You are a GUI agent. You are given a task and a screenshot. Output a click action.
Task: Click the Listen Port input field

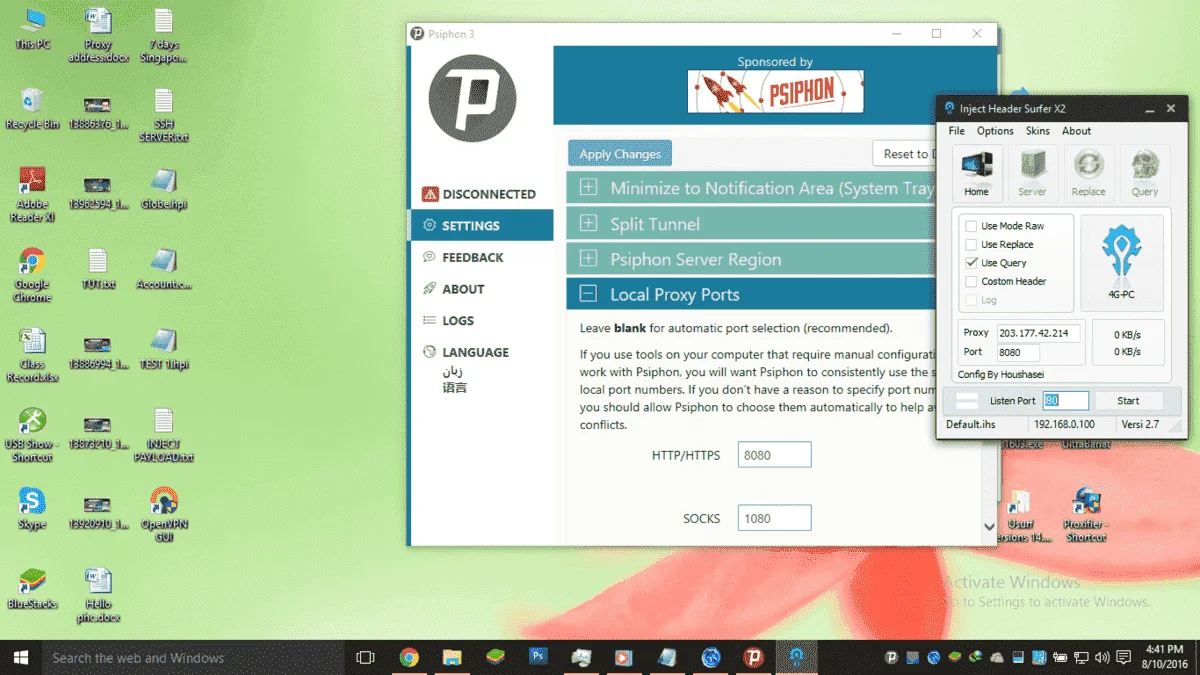coord(1066,400)
